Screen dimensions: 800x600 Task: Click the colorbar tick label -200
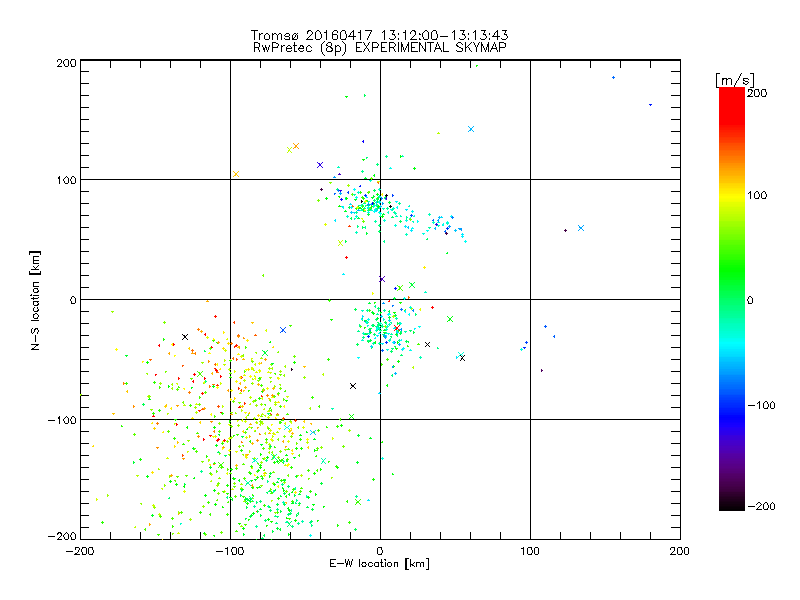761,506
